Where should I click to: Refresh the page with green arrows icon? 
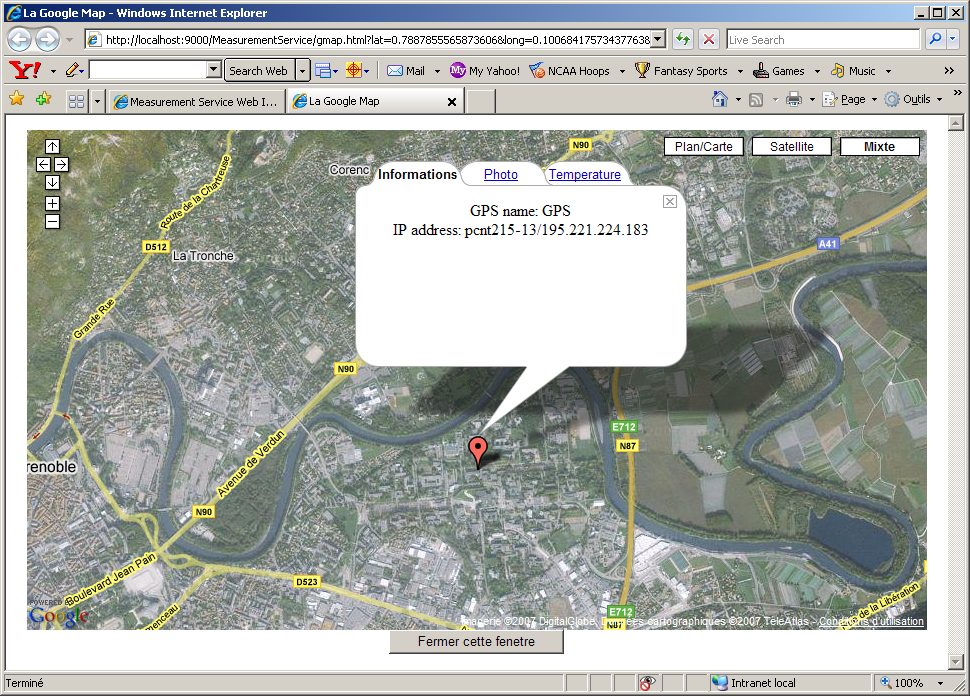(x=683, y=40)
